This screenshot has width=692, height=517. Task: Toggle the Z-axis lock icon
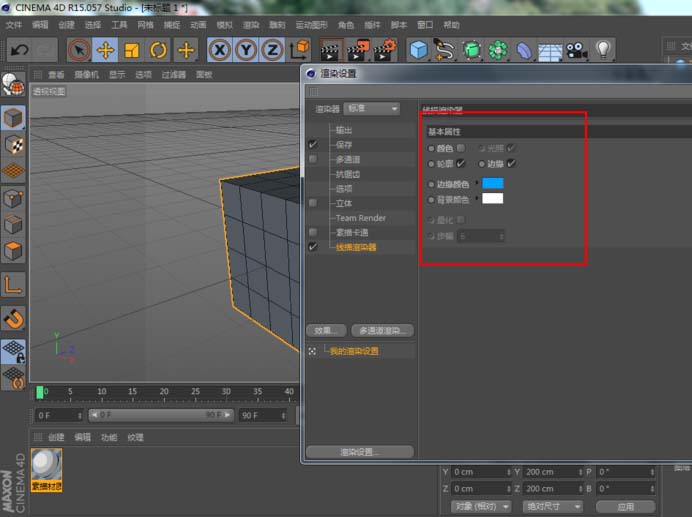click(x=271, y=50)
